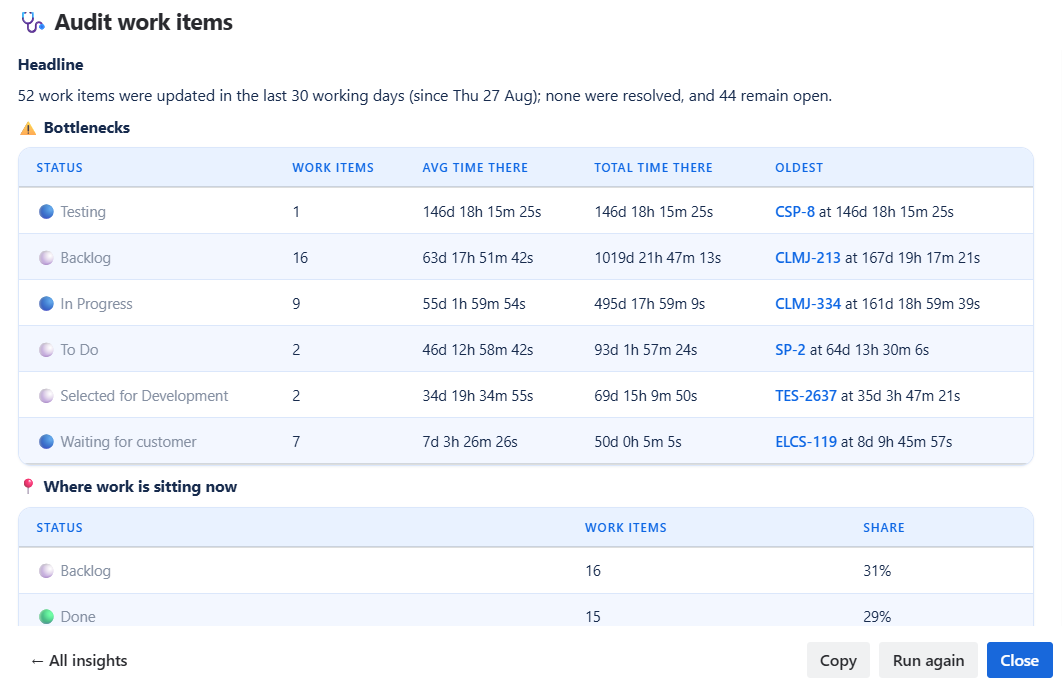Open the CLMJ-334 work item link
Viewport: 1062px width, 685px height.
tap(807, 304)
